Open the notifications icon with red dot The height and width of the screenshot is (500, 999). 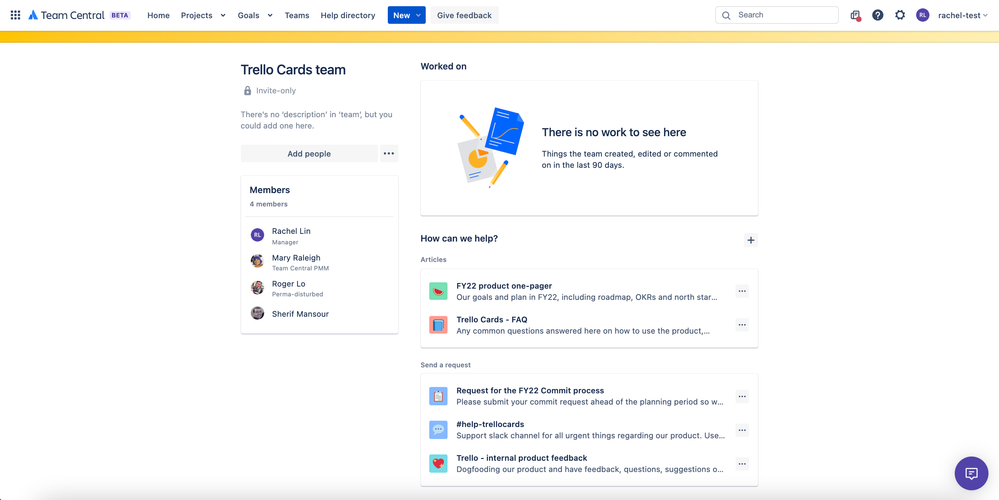click(x=856, y=15)
